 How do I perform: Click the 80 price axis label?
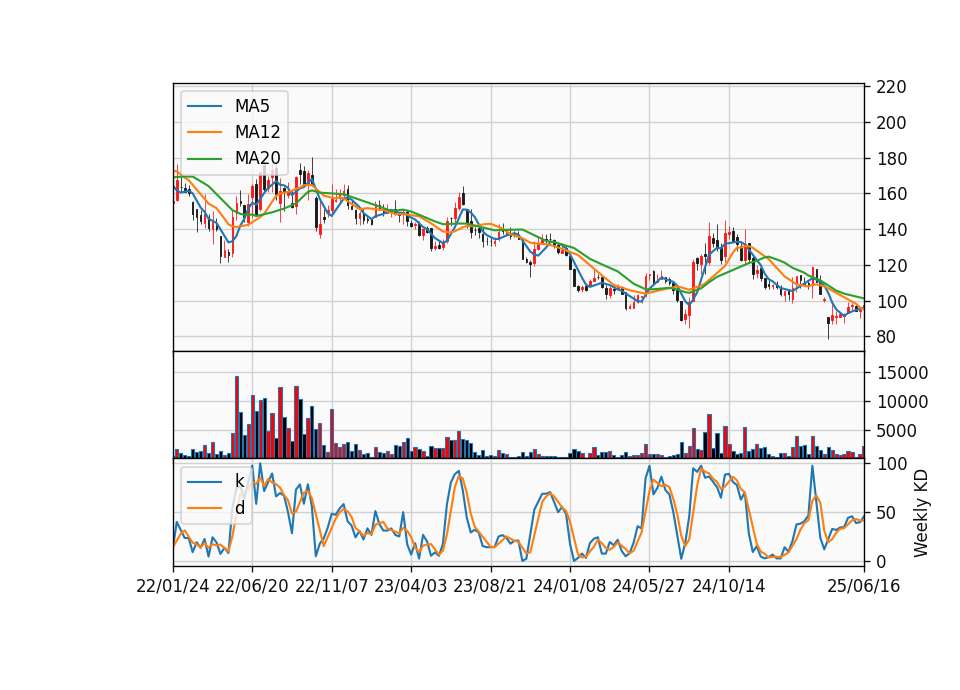886,337
